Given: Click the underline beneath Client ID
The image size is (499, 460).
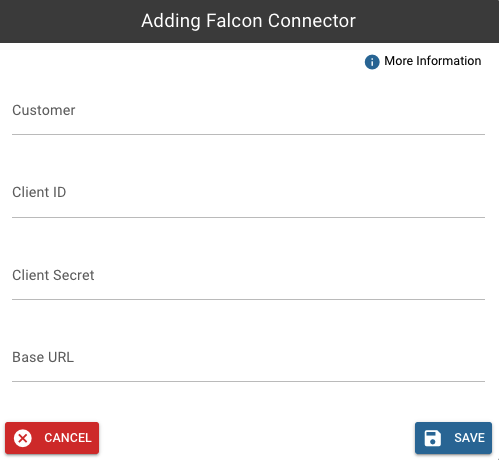Looking at the screenshot, I should [248, 217].
